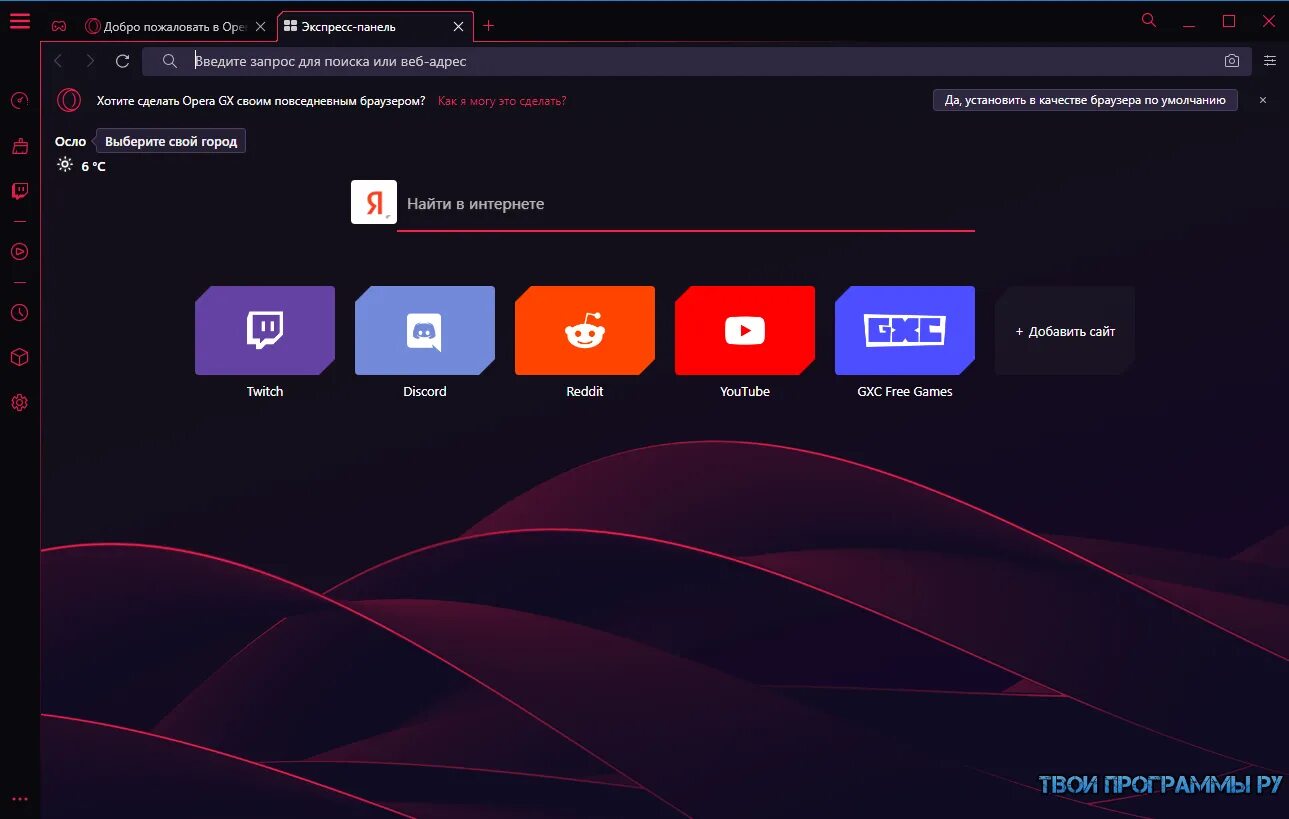This screenshot has height=819, width=1289.
Task: Open the Discord speed dial tile
Action: click(425, 331)
